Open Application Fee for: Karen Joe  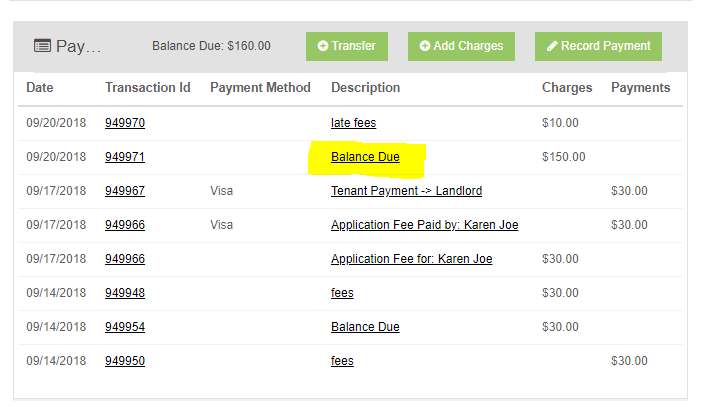point(411,259)
